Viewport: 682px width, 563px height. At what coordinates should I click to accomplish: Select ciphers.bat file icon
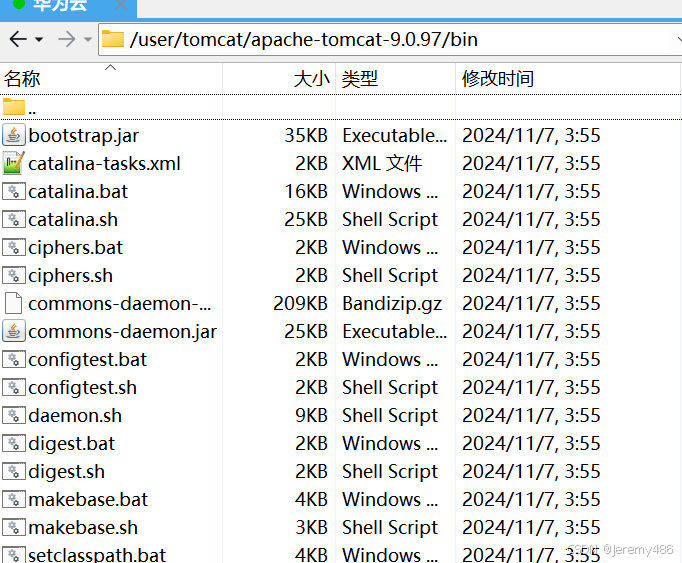tap(13, 248)
